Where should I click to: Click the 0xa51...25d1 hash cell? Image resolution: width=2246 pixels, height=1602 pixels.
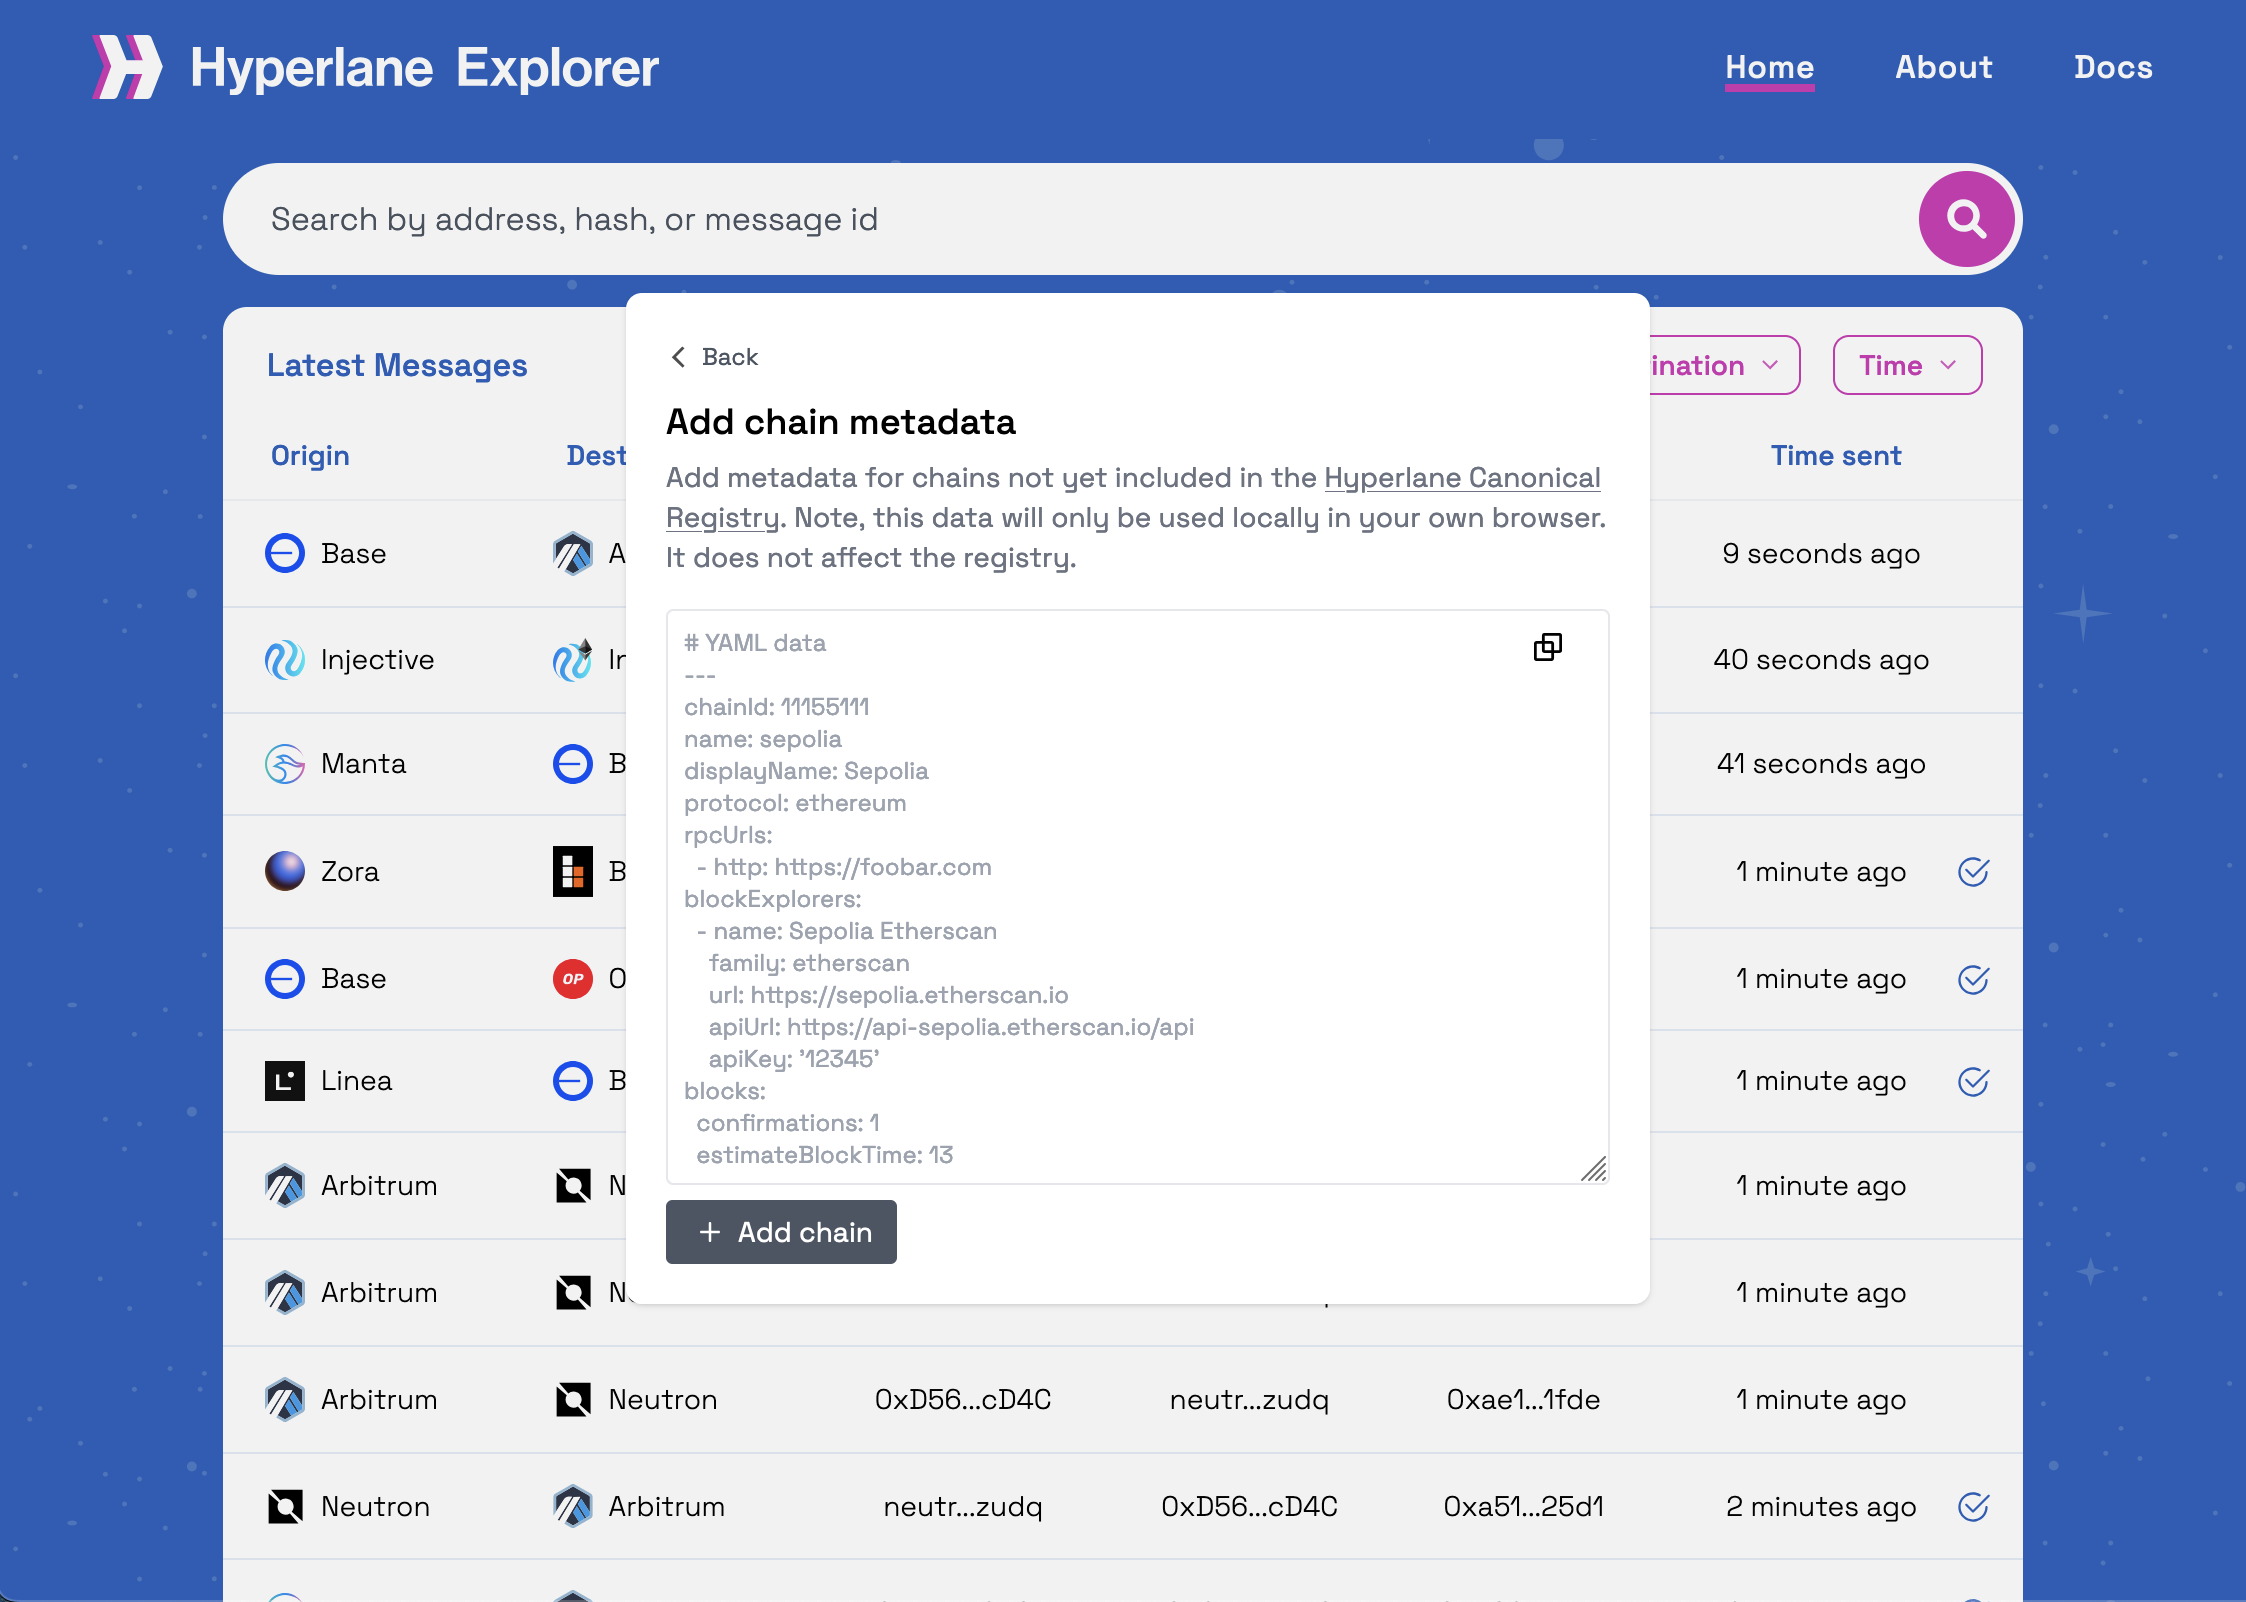point(1523,1507)
